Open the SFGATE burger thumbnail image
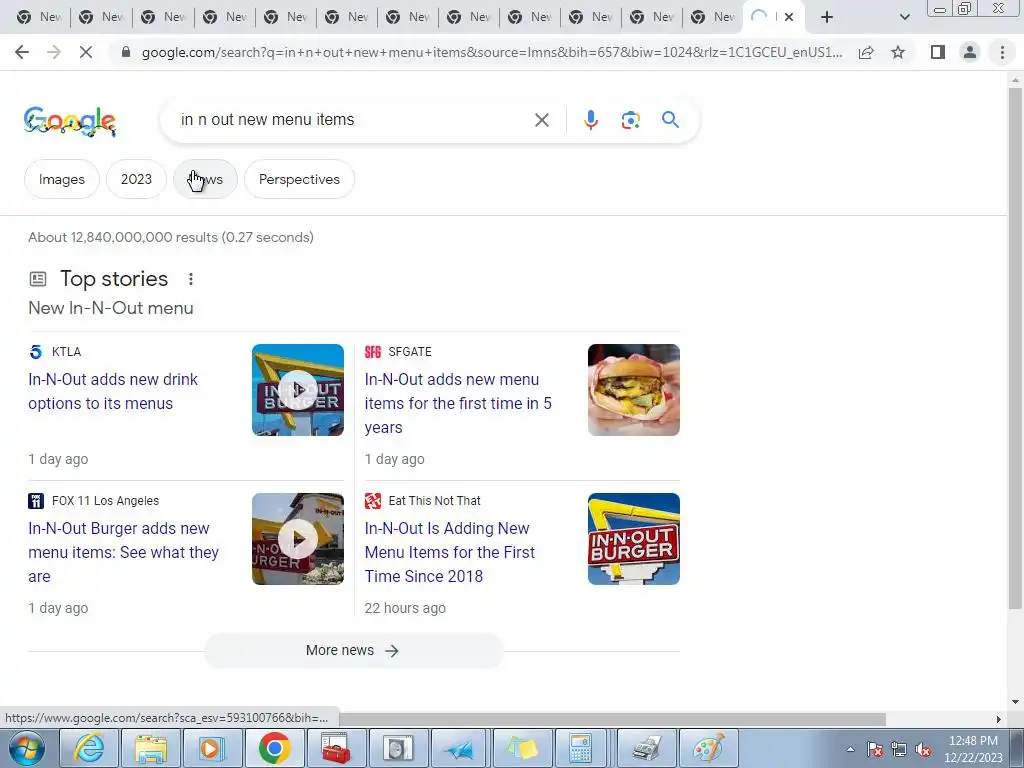 tap(633, 390)
